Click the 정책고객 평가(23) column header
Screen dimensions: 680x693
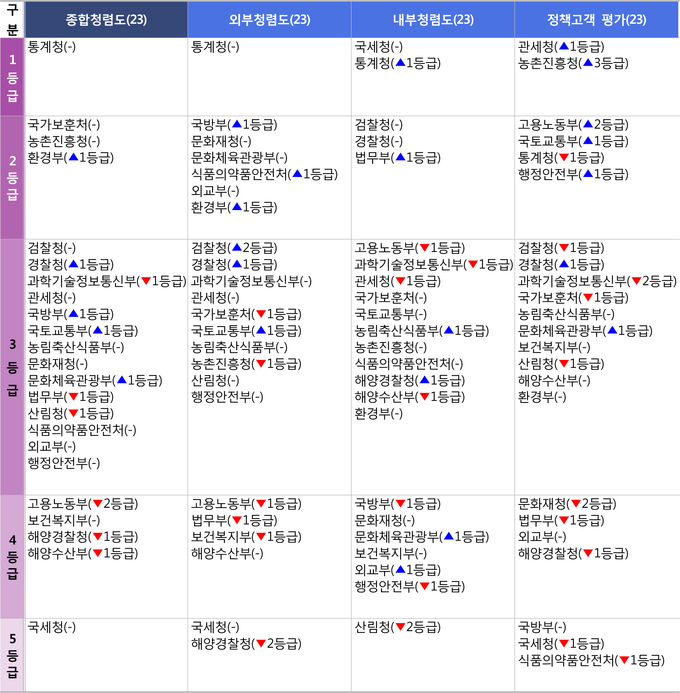[x=597, y=19]
